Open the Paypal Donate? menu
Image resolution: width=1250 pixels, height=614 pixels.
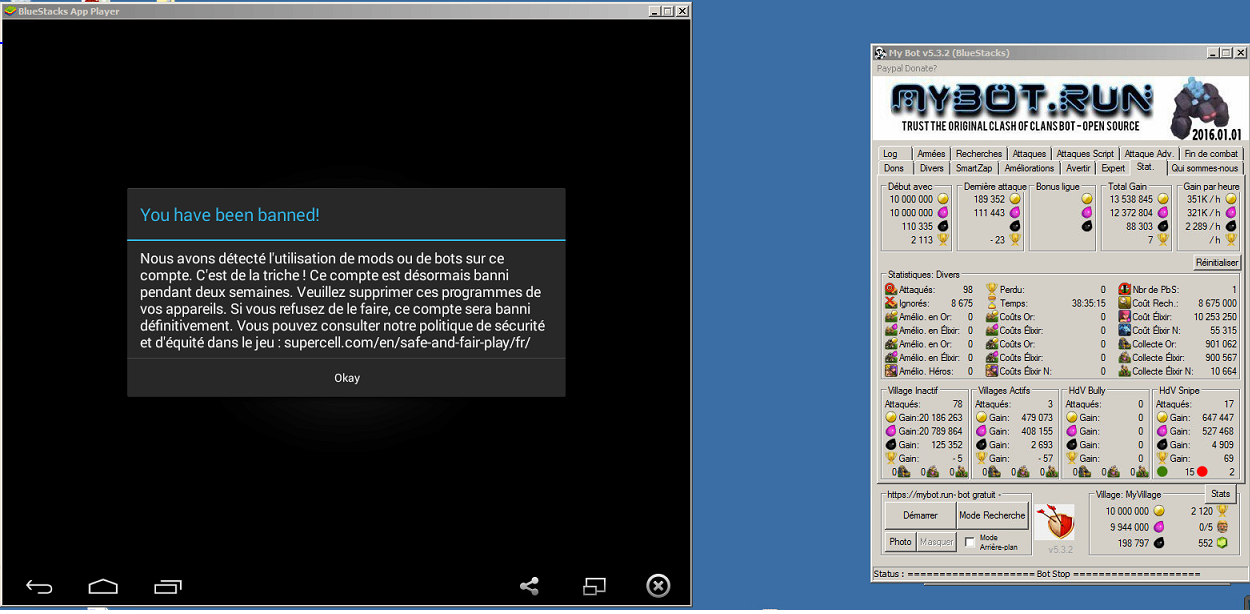(907, 68)
